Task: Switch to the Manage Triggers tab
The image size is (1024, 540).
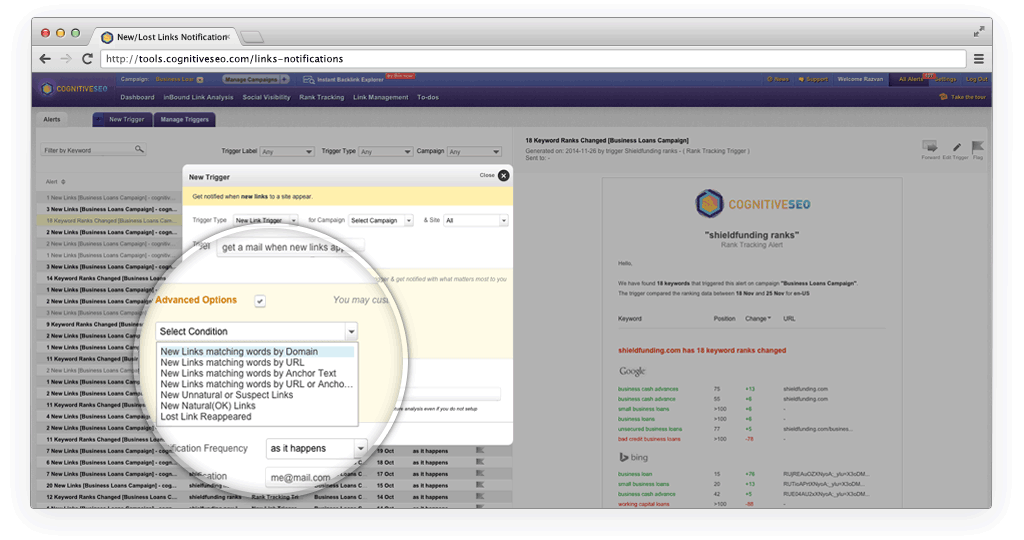Action: click(x=185, y=119)
